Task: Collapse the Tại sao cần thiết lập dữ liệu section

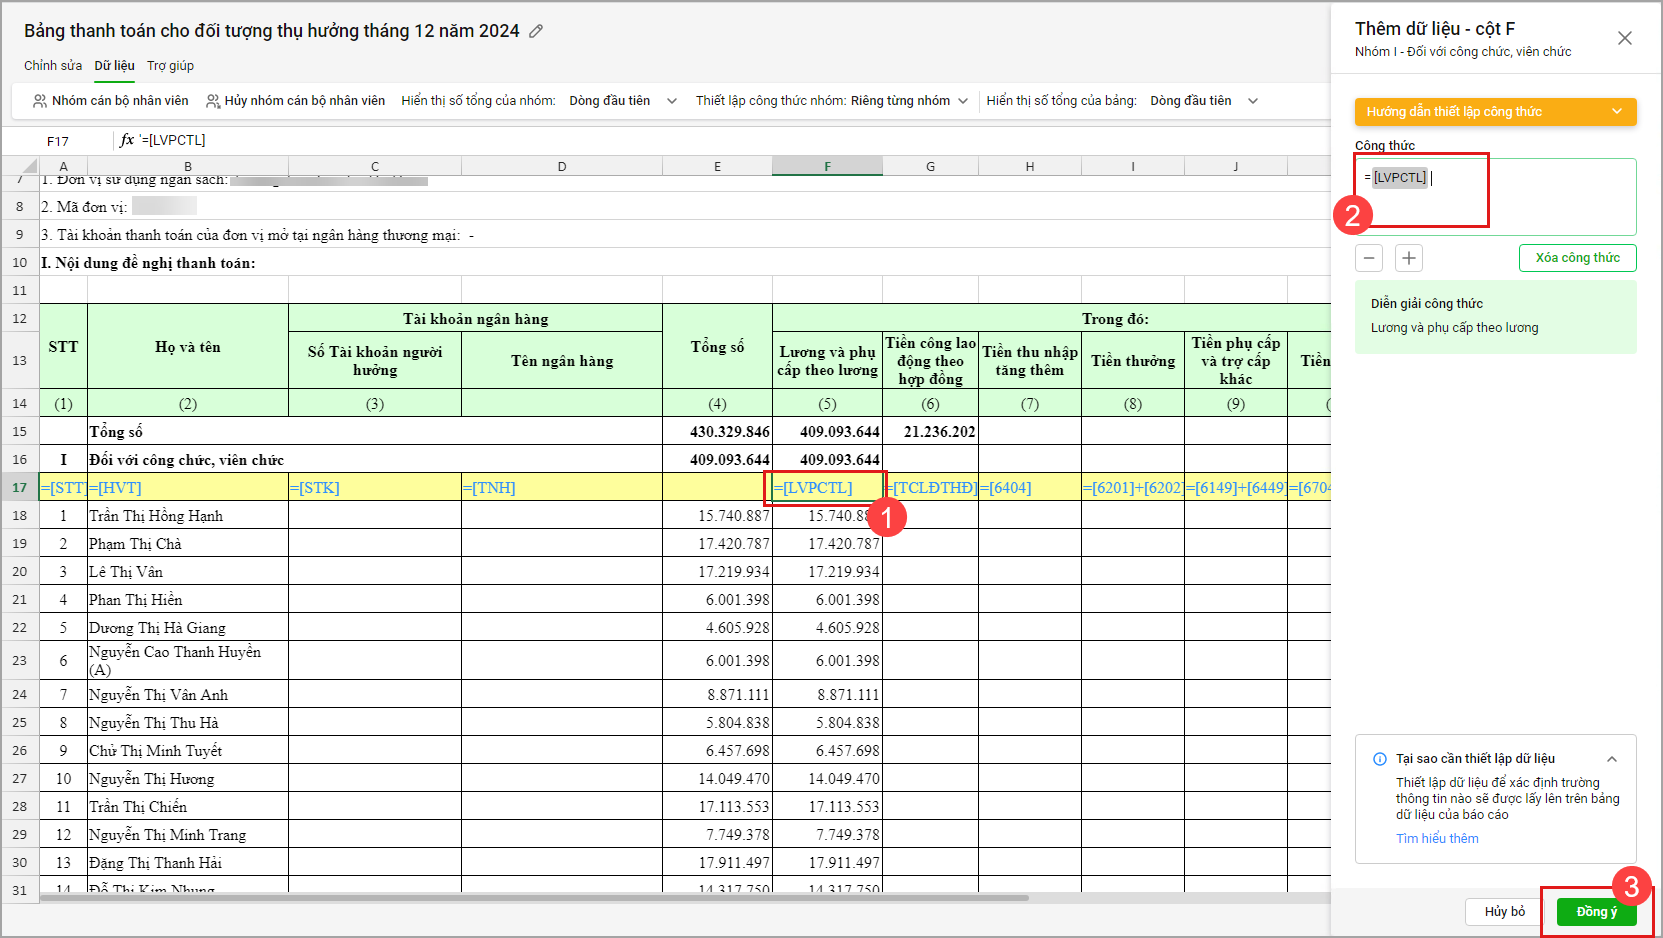Action: click(x=1612, y=759)
